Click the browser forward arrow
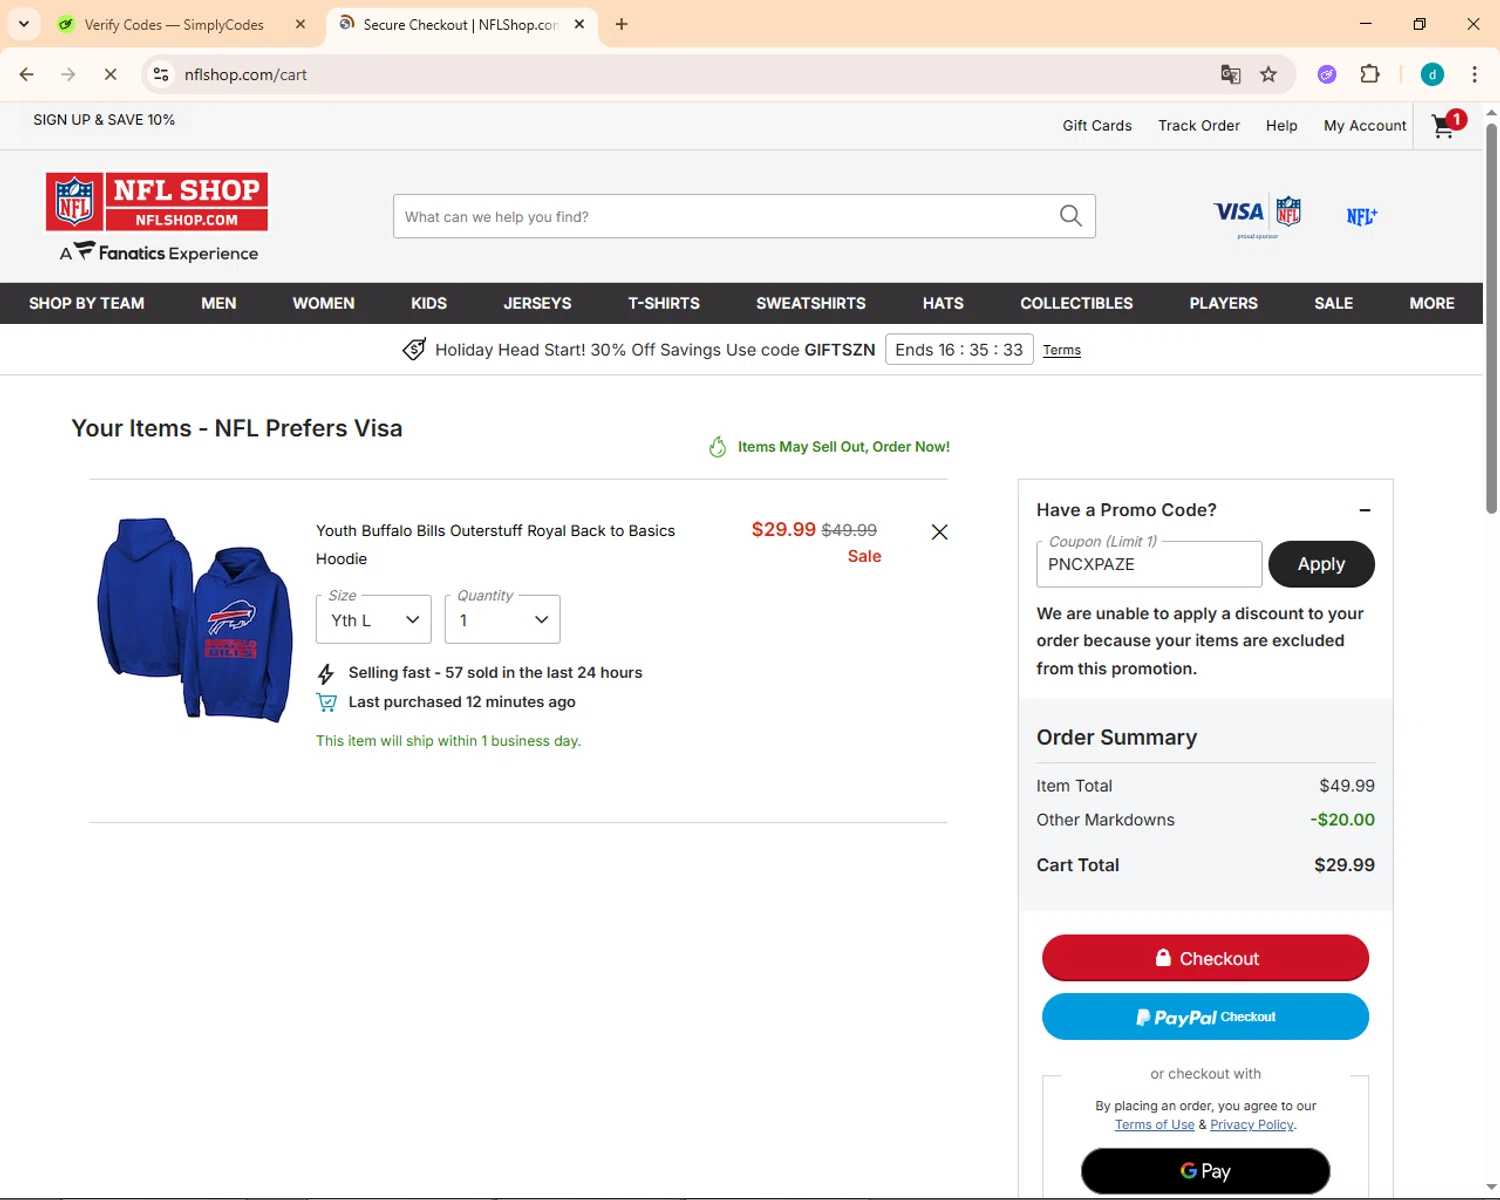1500x1200 pixels. point(68,74)
